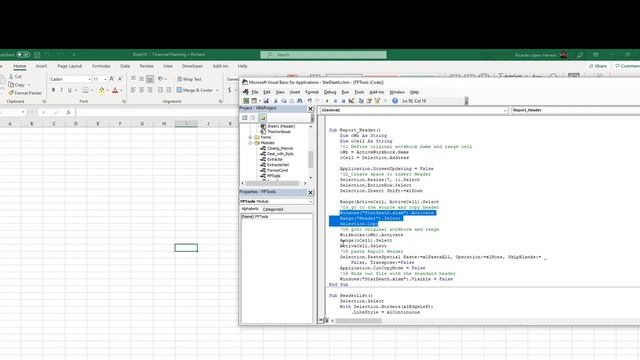Viewport: 640px width, 360px height.
Task: Open the Debug menu in VBA editor
Action: click(330, 92)
